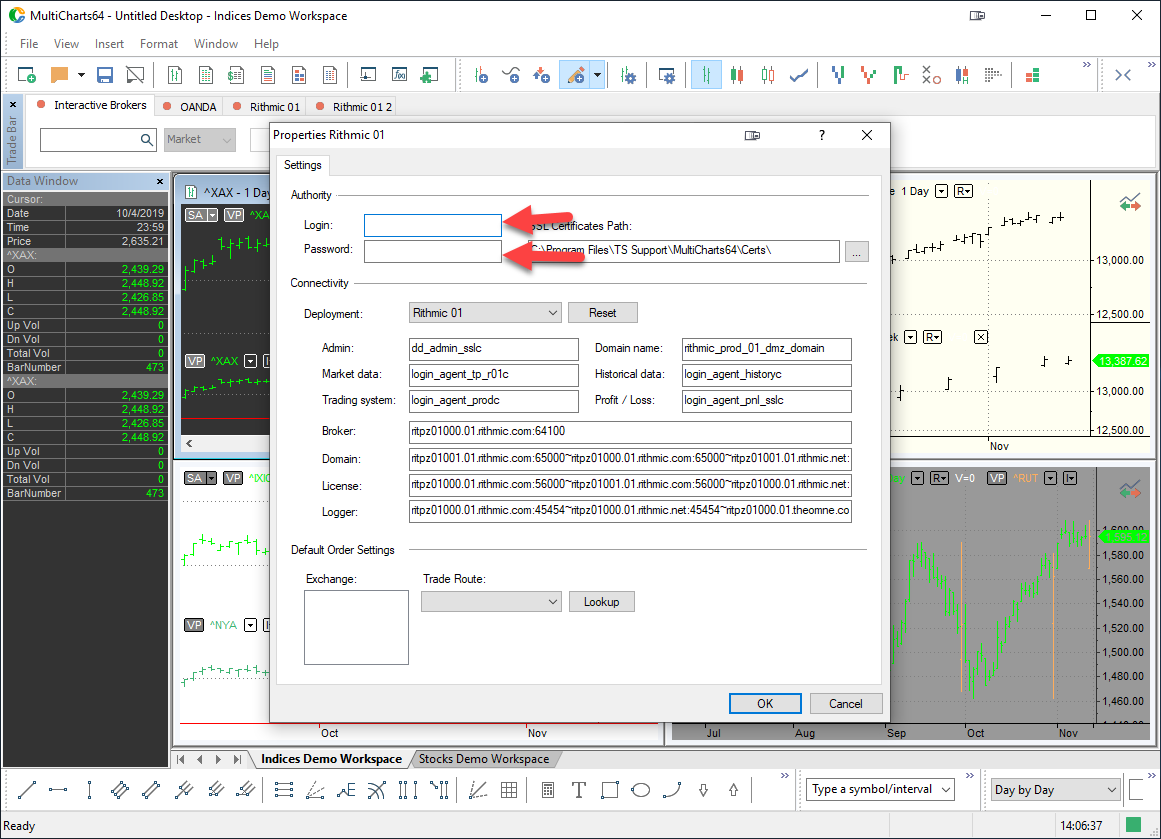Open the Deployment dropdown showing Rithmic 01
This screenshot has width=1161, height=839.
(x=485, y=313)
